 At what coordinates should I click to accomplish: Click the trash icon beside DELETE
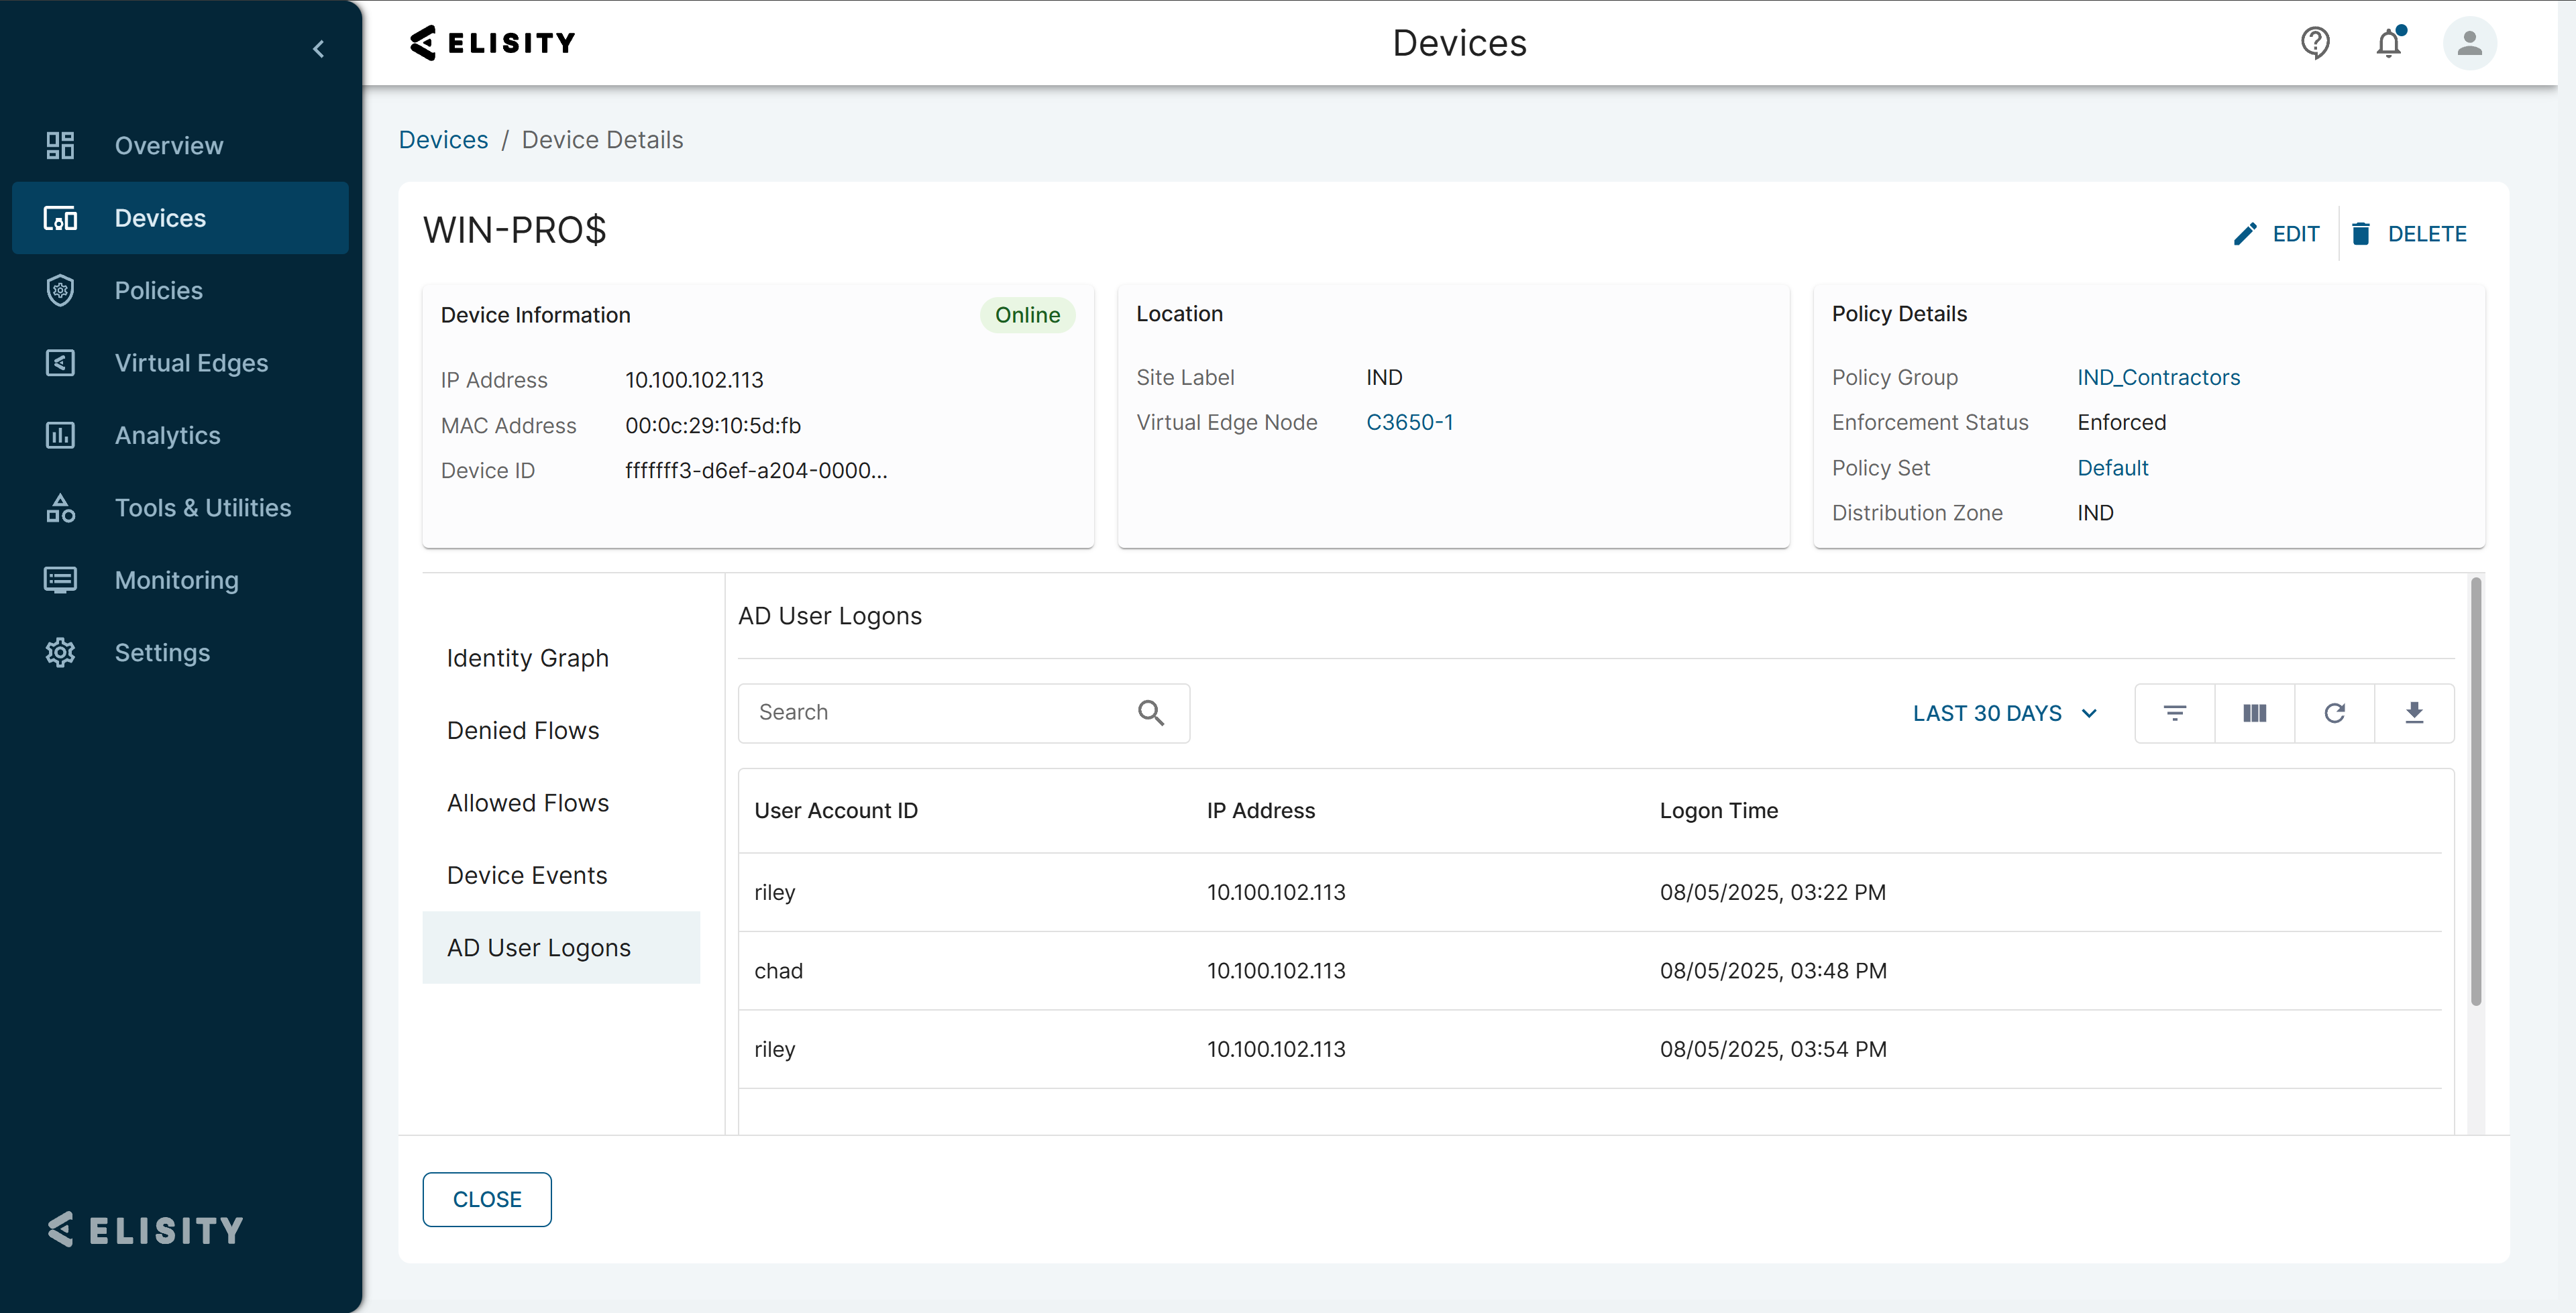2361,234
